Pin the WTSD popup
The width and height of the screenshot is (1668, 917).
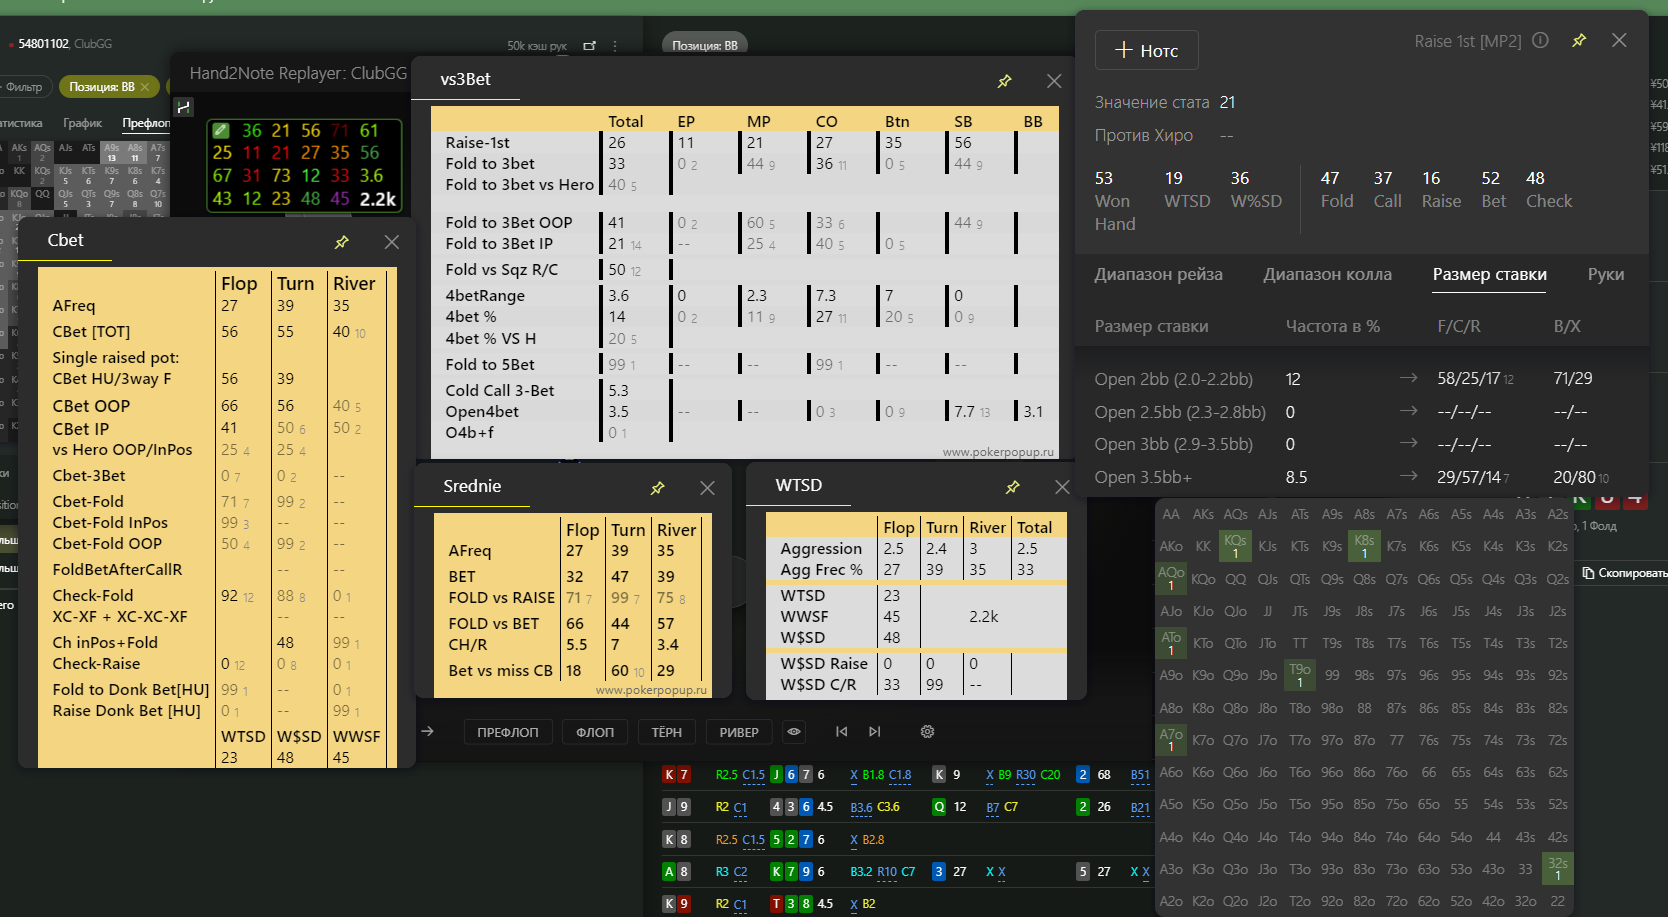[1013, 487]
